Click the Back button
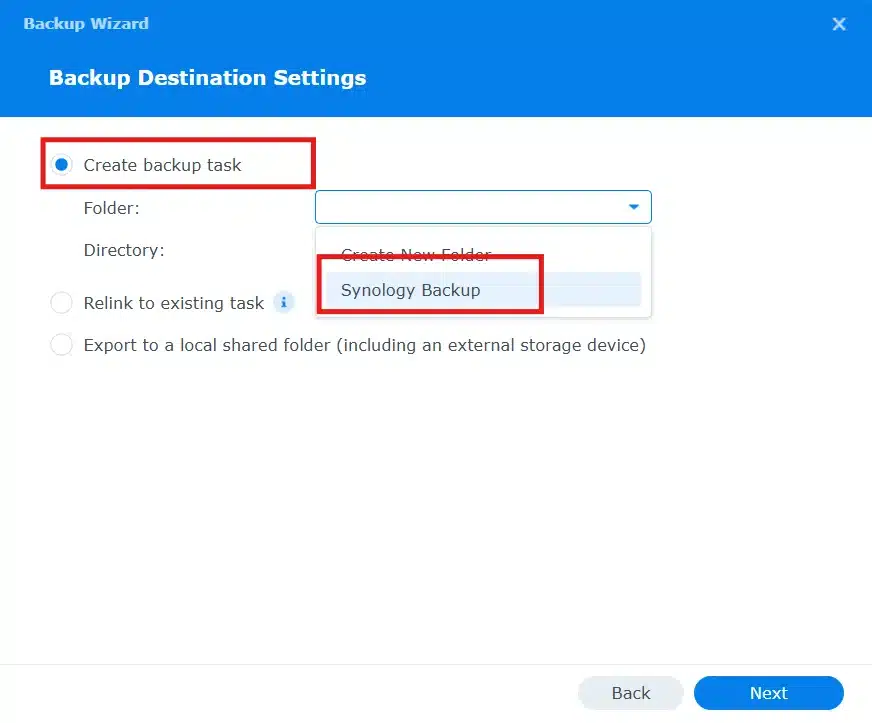 (x=630, y=692)
